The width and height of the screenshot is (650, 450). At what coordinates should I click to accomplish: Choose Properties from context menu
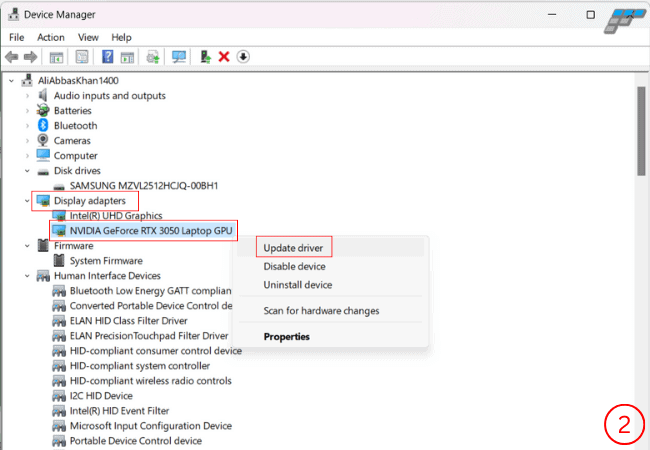point(286,336)
